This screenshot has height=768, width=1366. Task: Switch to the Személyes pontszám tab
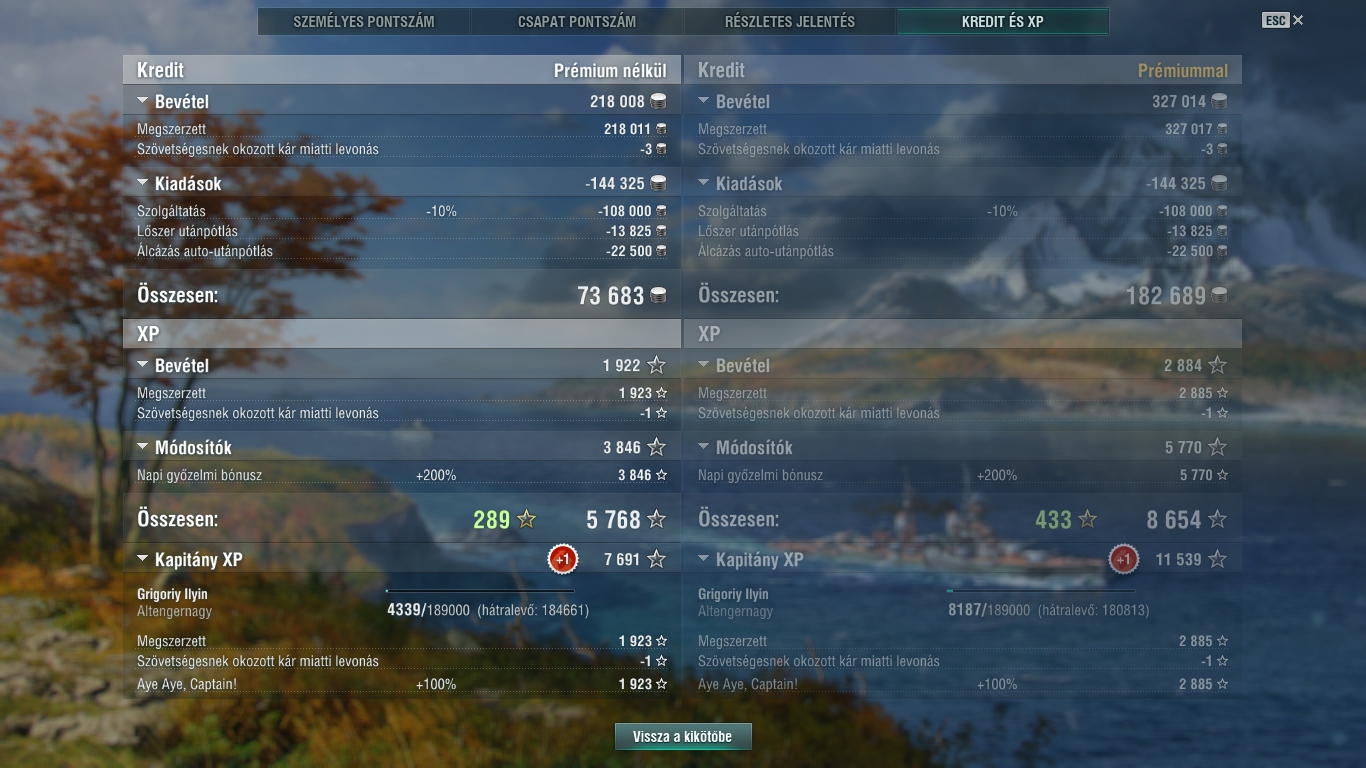click(x=364, y=21)
